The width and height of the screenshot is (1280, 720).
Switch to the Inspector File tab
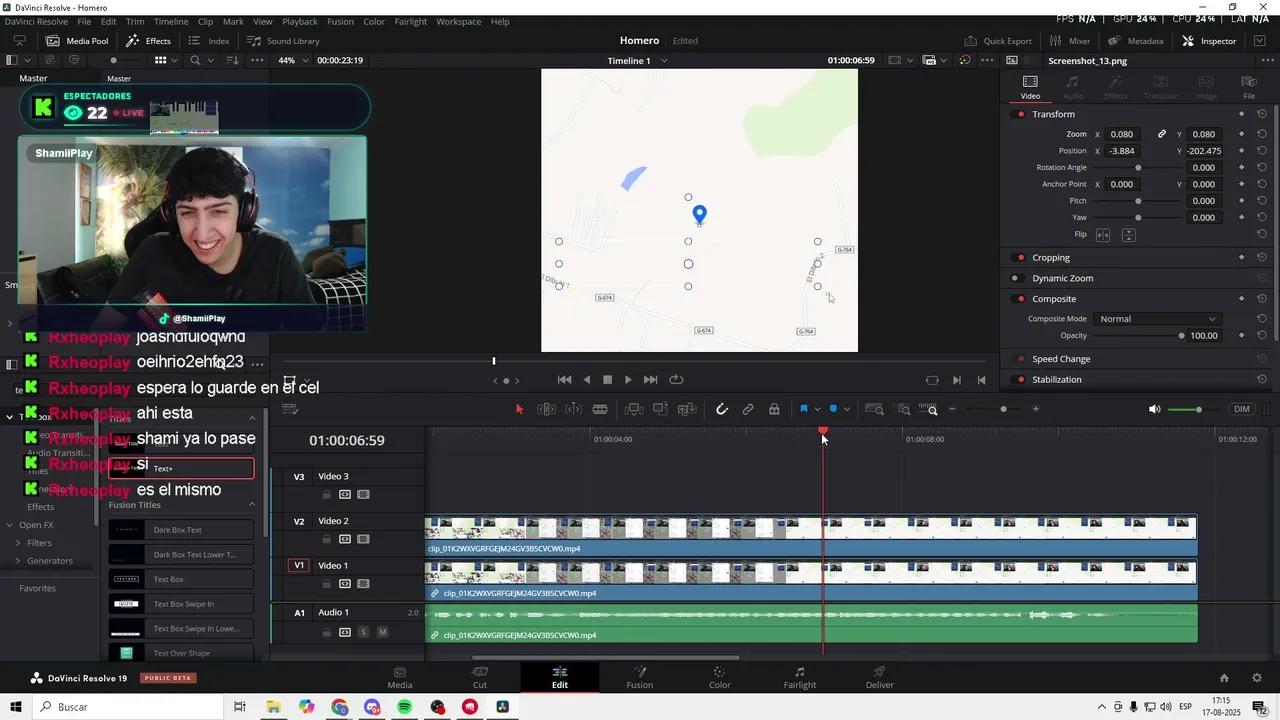tap(1249, 87)
